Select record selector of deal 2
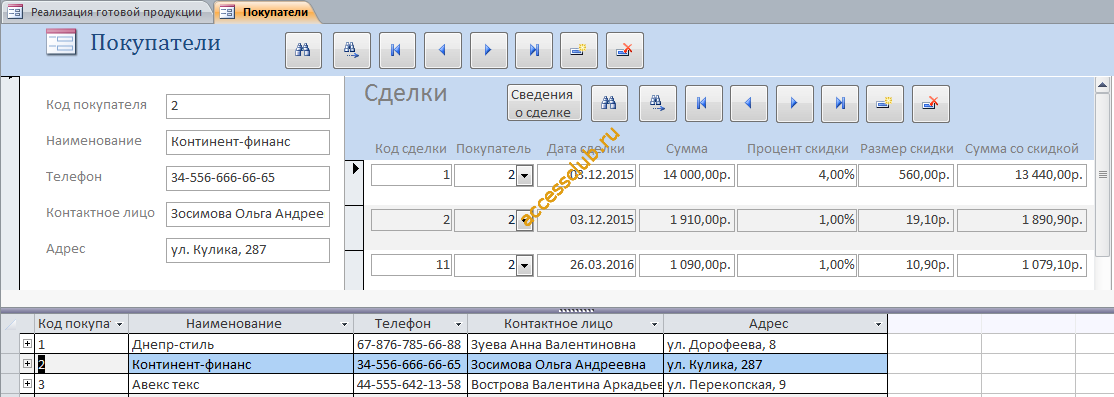The image size is (1114, 397). point(355,229)
